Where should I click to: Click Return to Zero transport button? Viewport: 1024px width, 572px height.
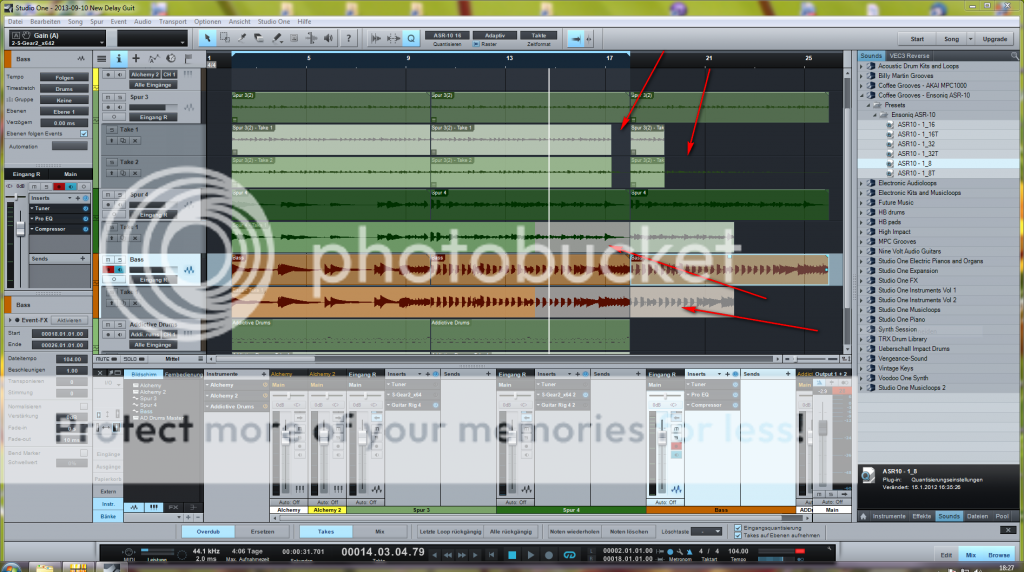[x=492, y=555]
